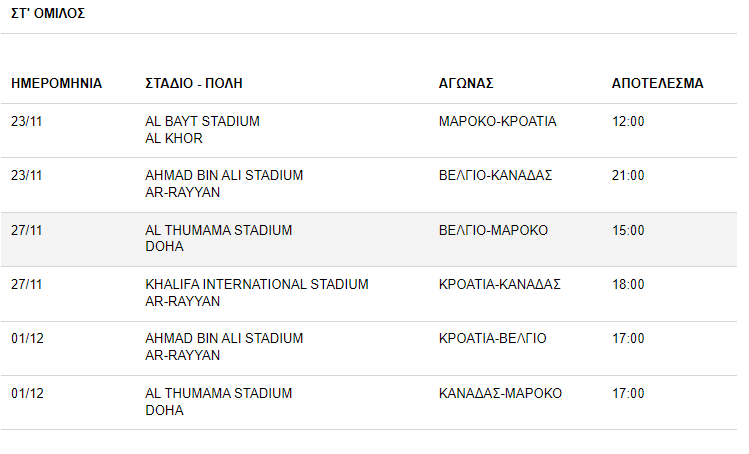This screenshot has height=454, width=749.
Task: Click the 18:00 kickoff time
Action: pos(628,284)
